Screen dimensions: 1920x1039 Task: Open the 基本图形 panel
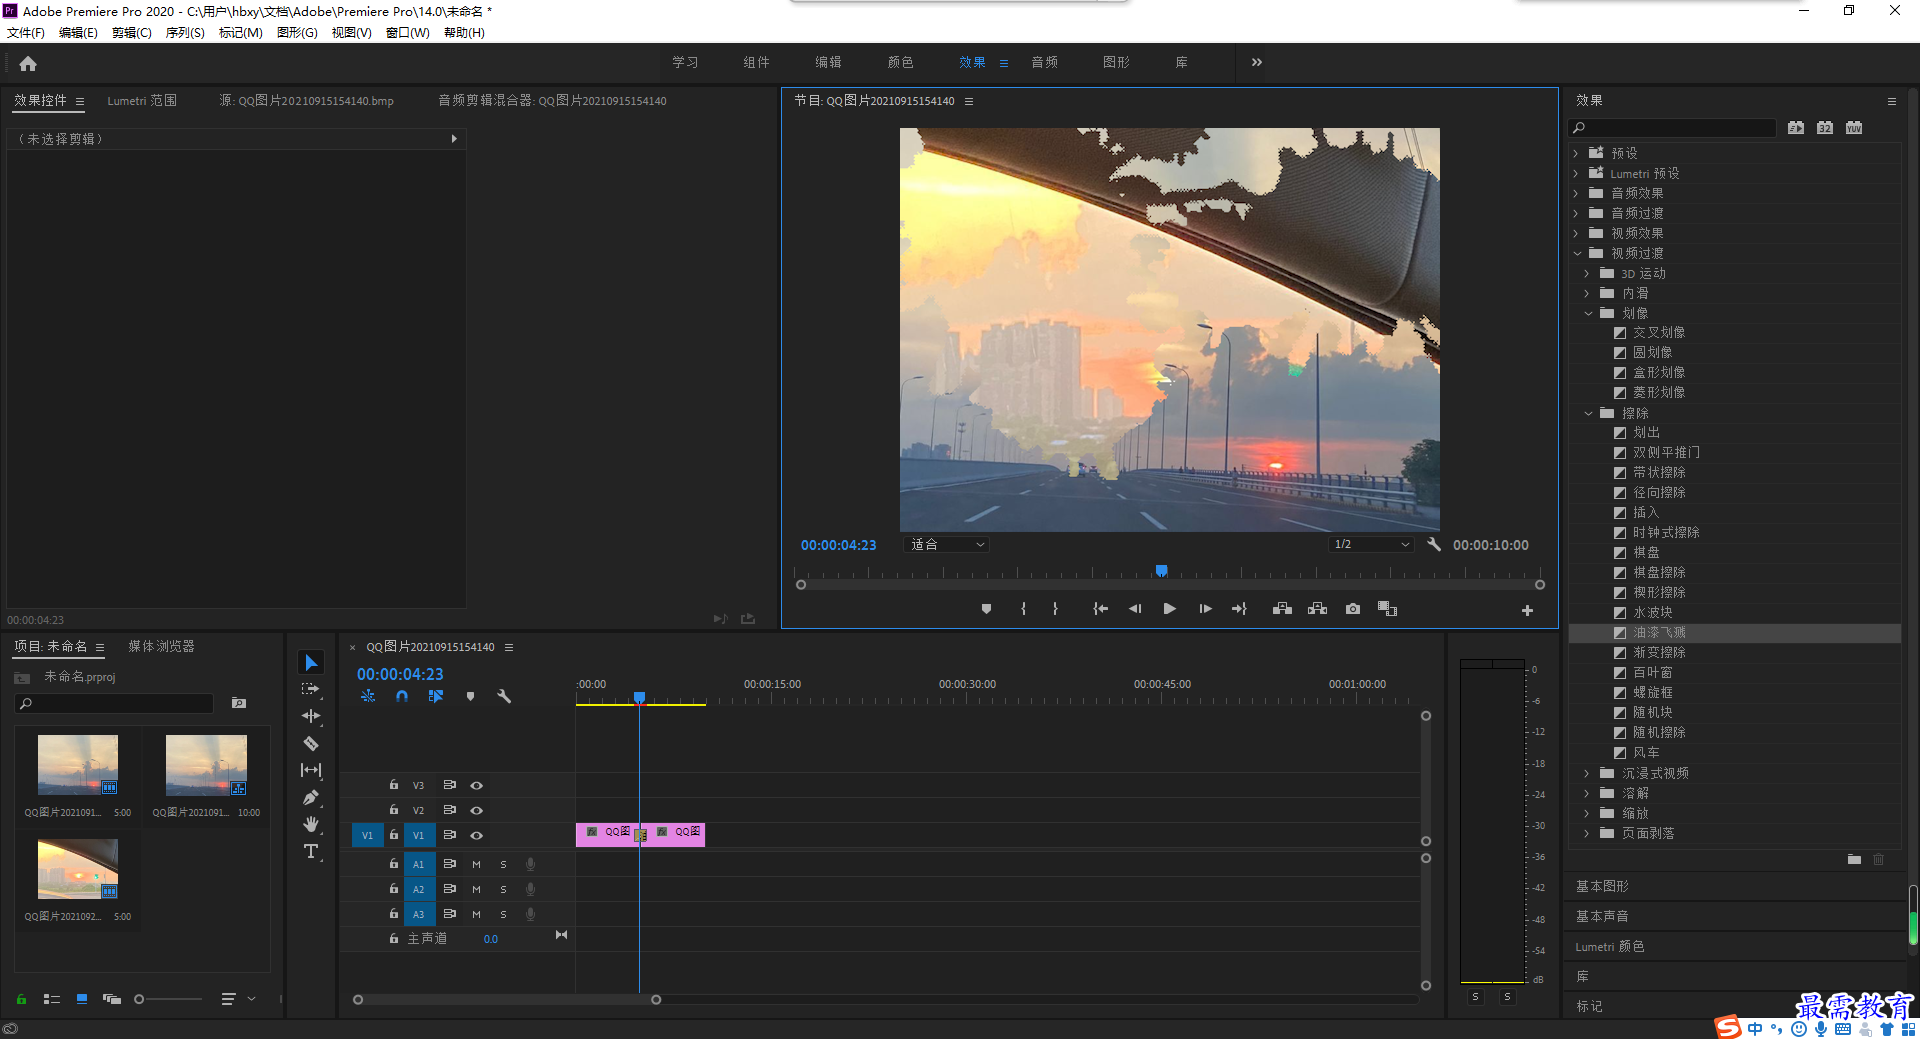click(1602, 887)
